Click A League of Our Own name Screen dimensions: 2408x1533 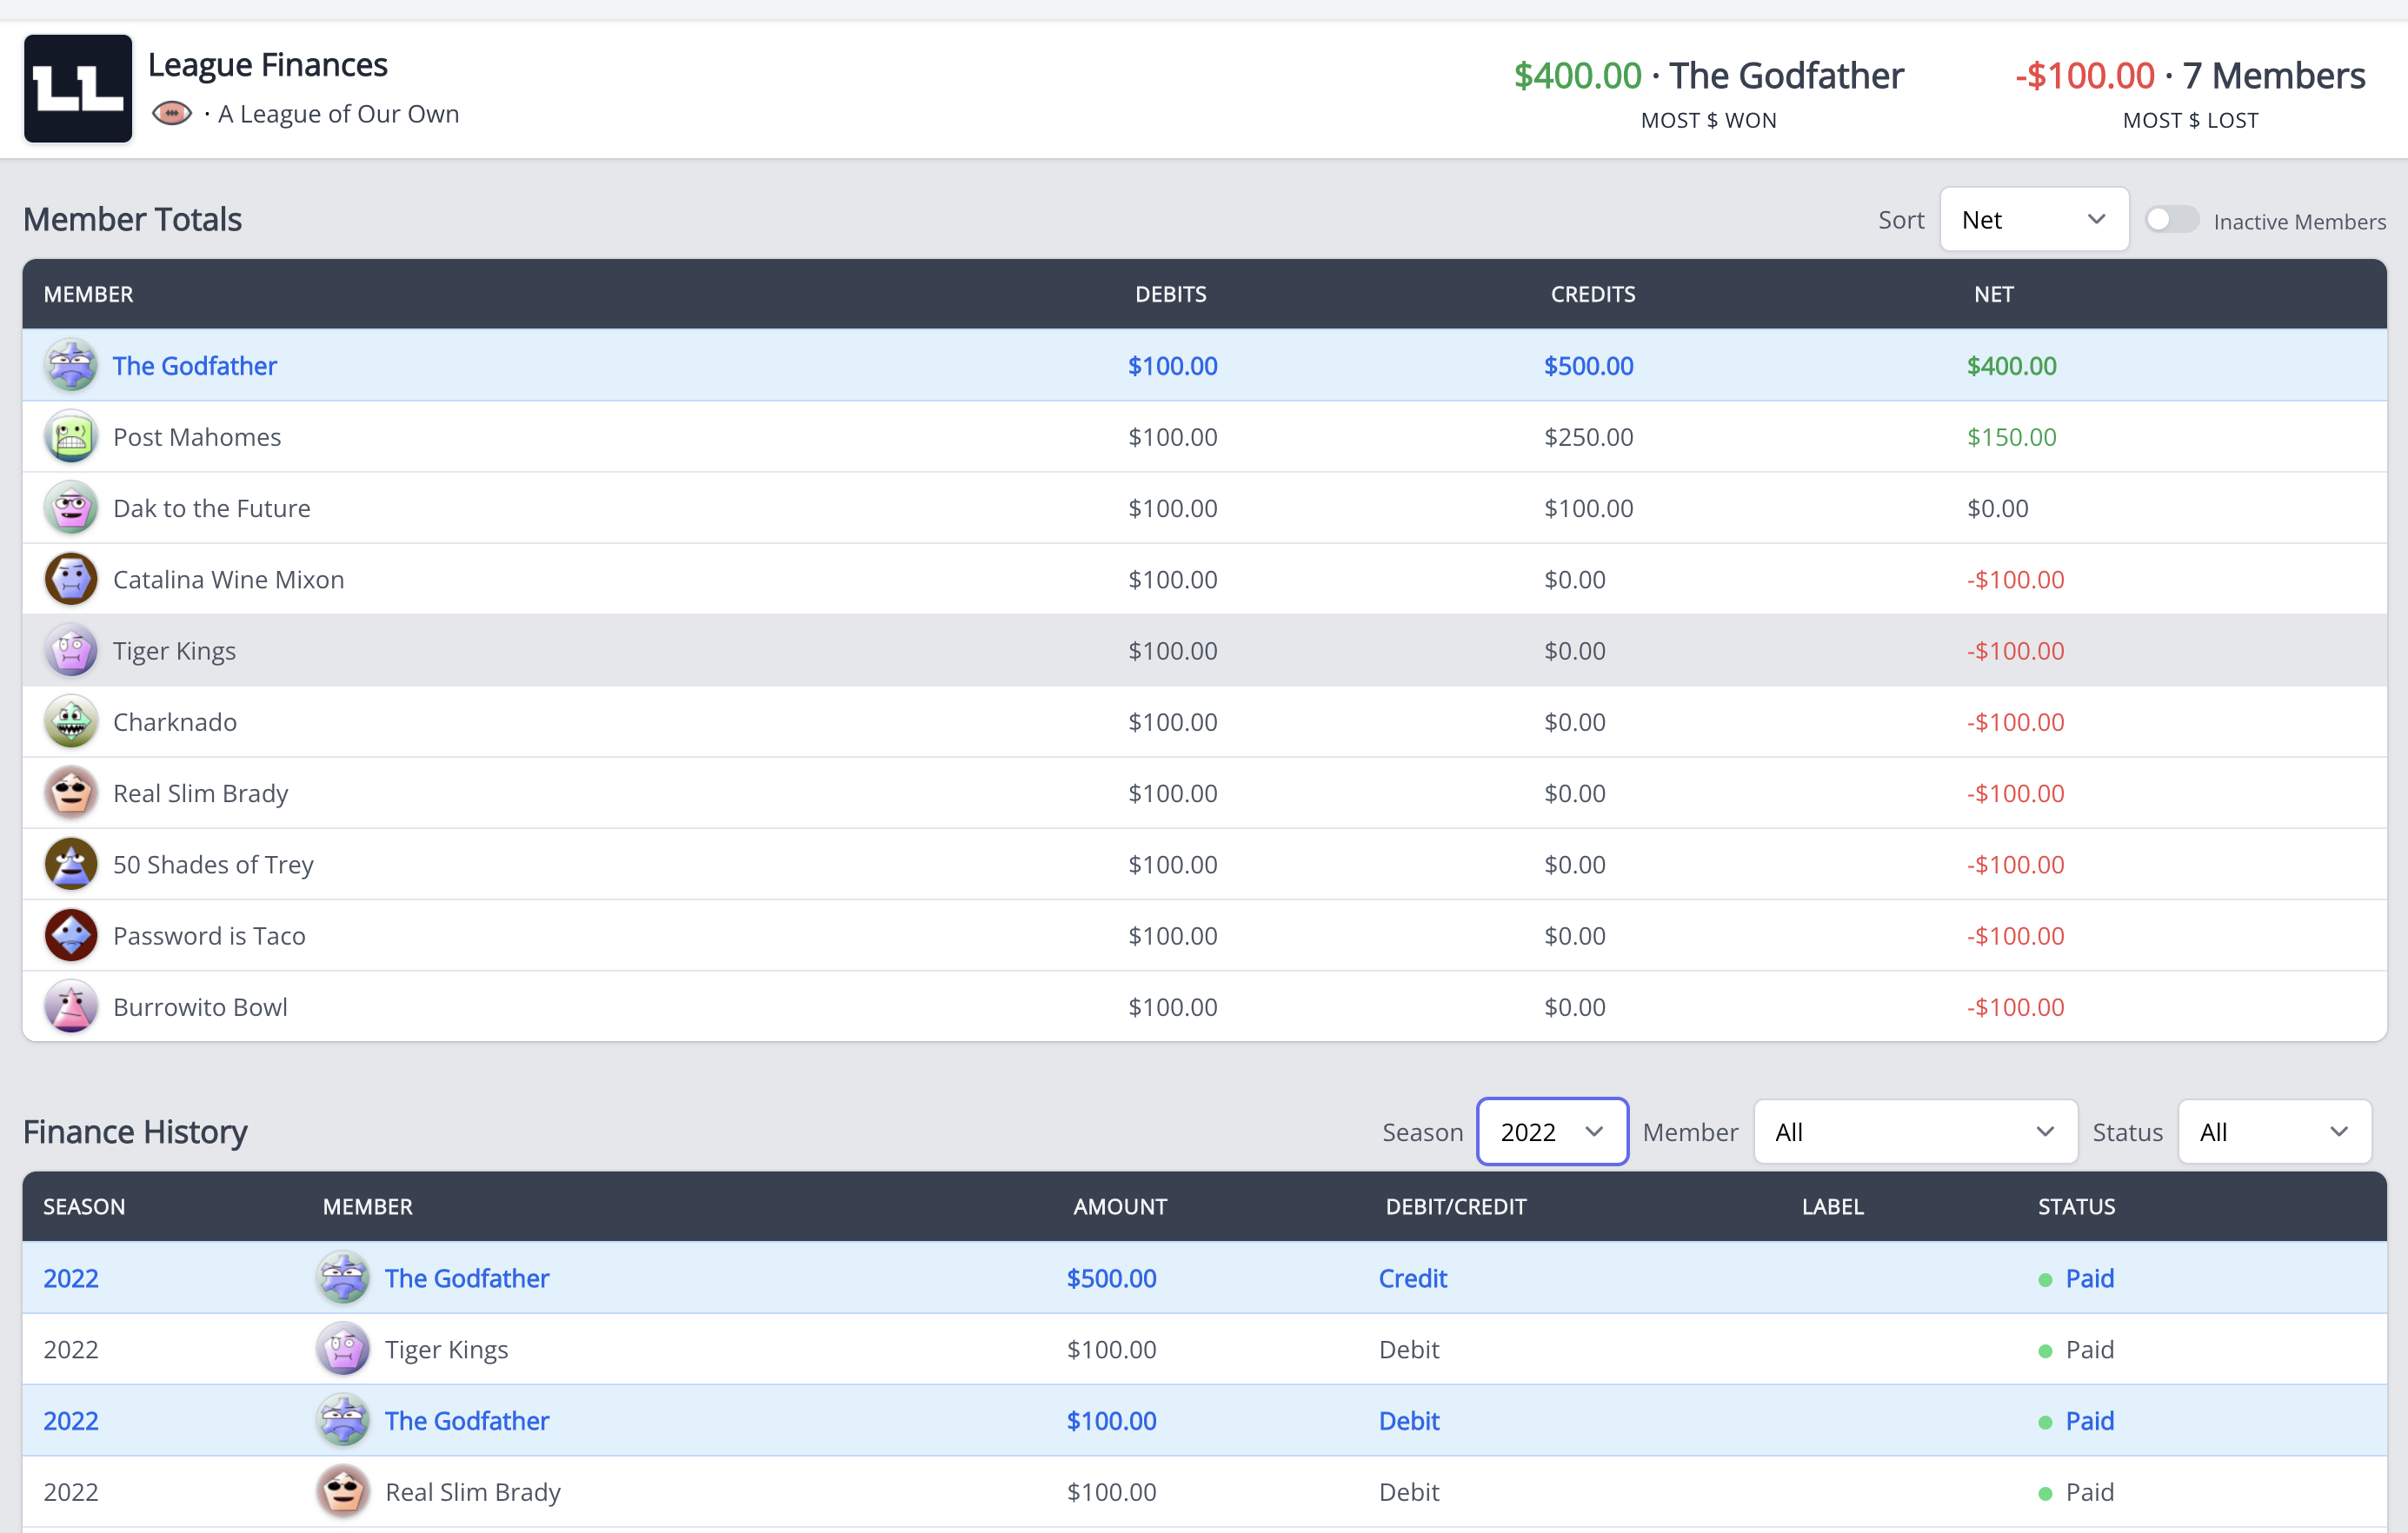[339, 114]
